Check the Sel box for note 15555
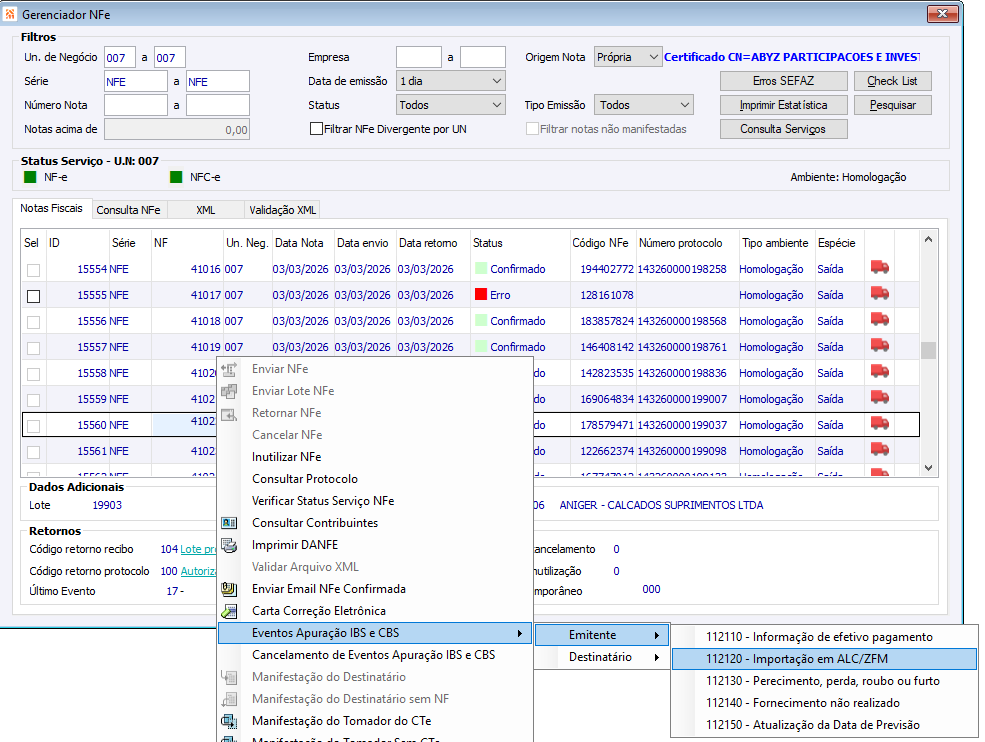Screen dimensions: 985x742 click(34, 296)
